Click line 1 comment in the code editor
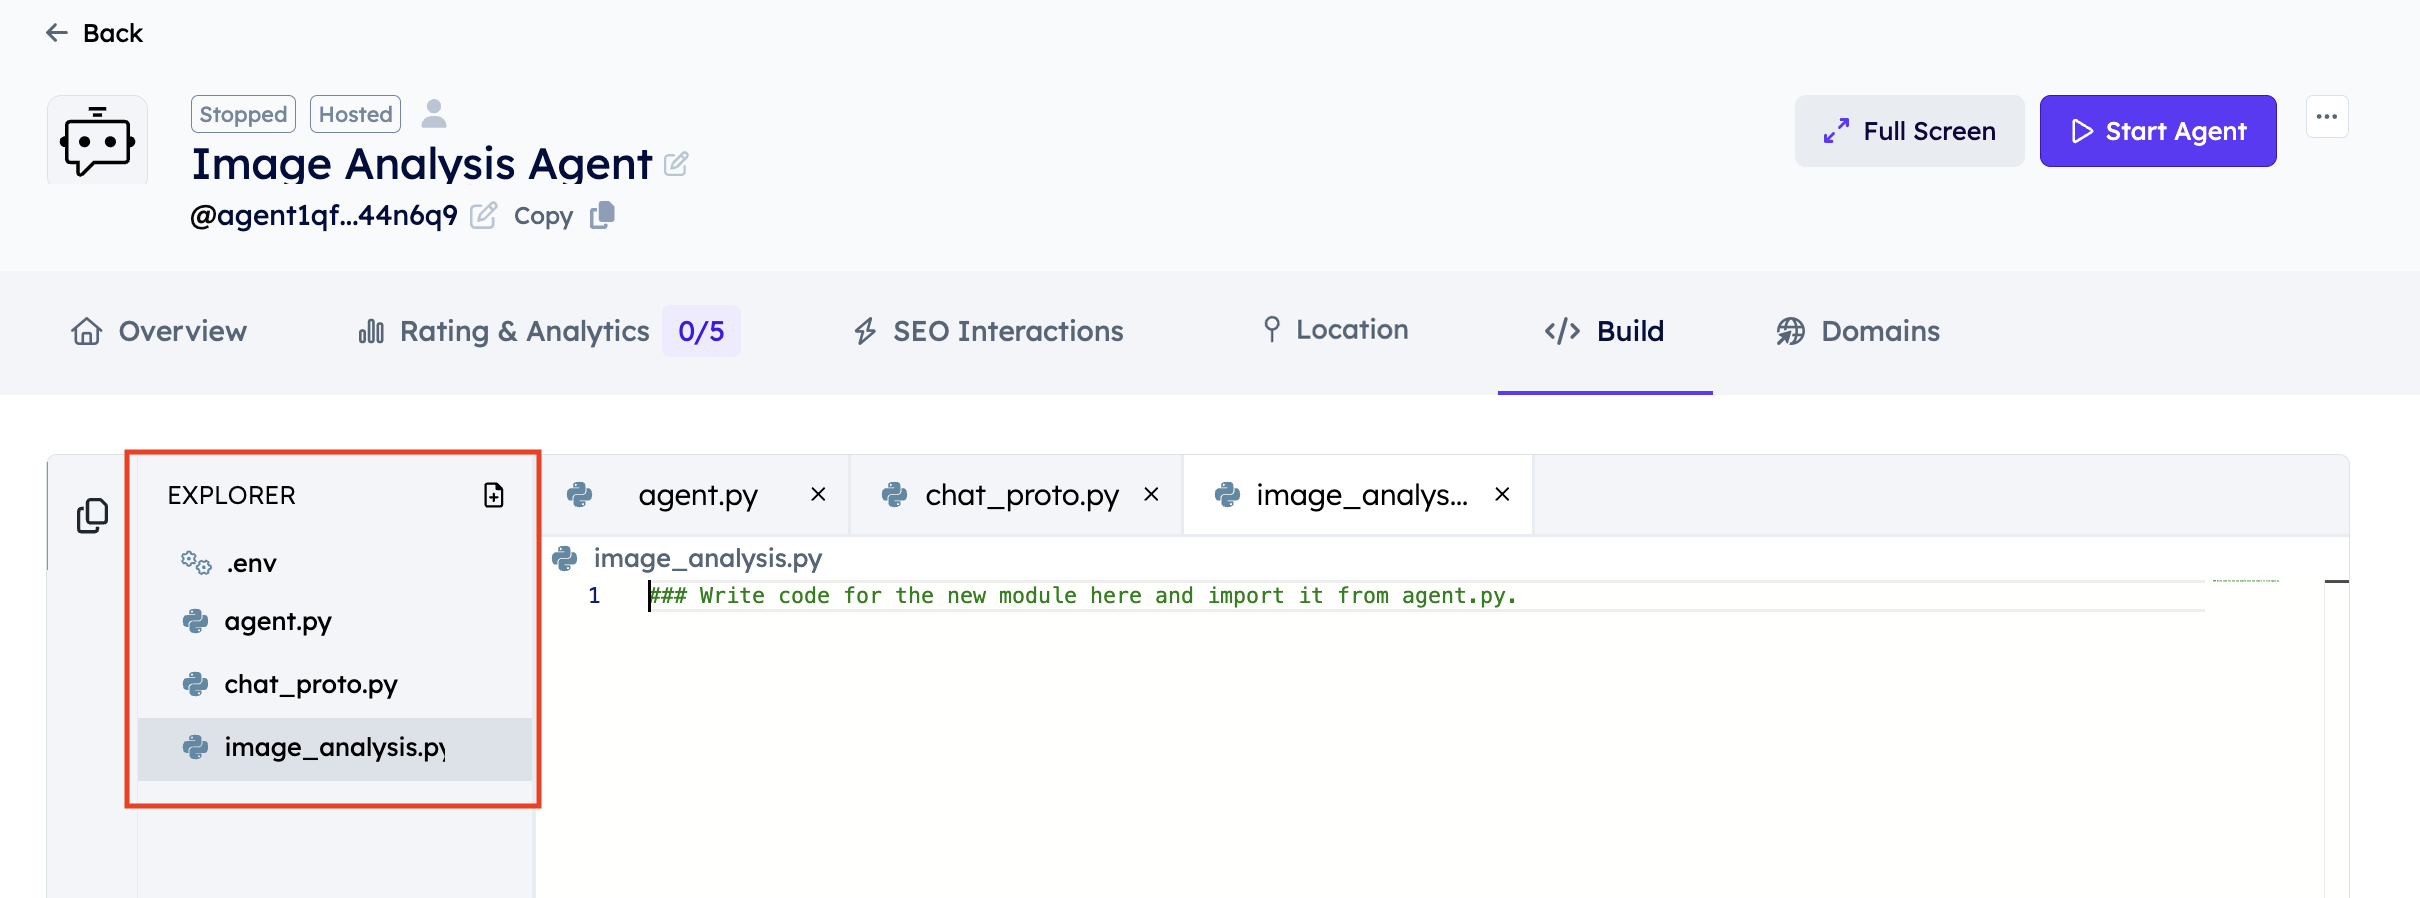The image size is (2420, 898). tap(1083, 596)
